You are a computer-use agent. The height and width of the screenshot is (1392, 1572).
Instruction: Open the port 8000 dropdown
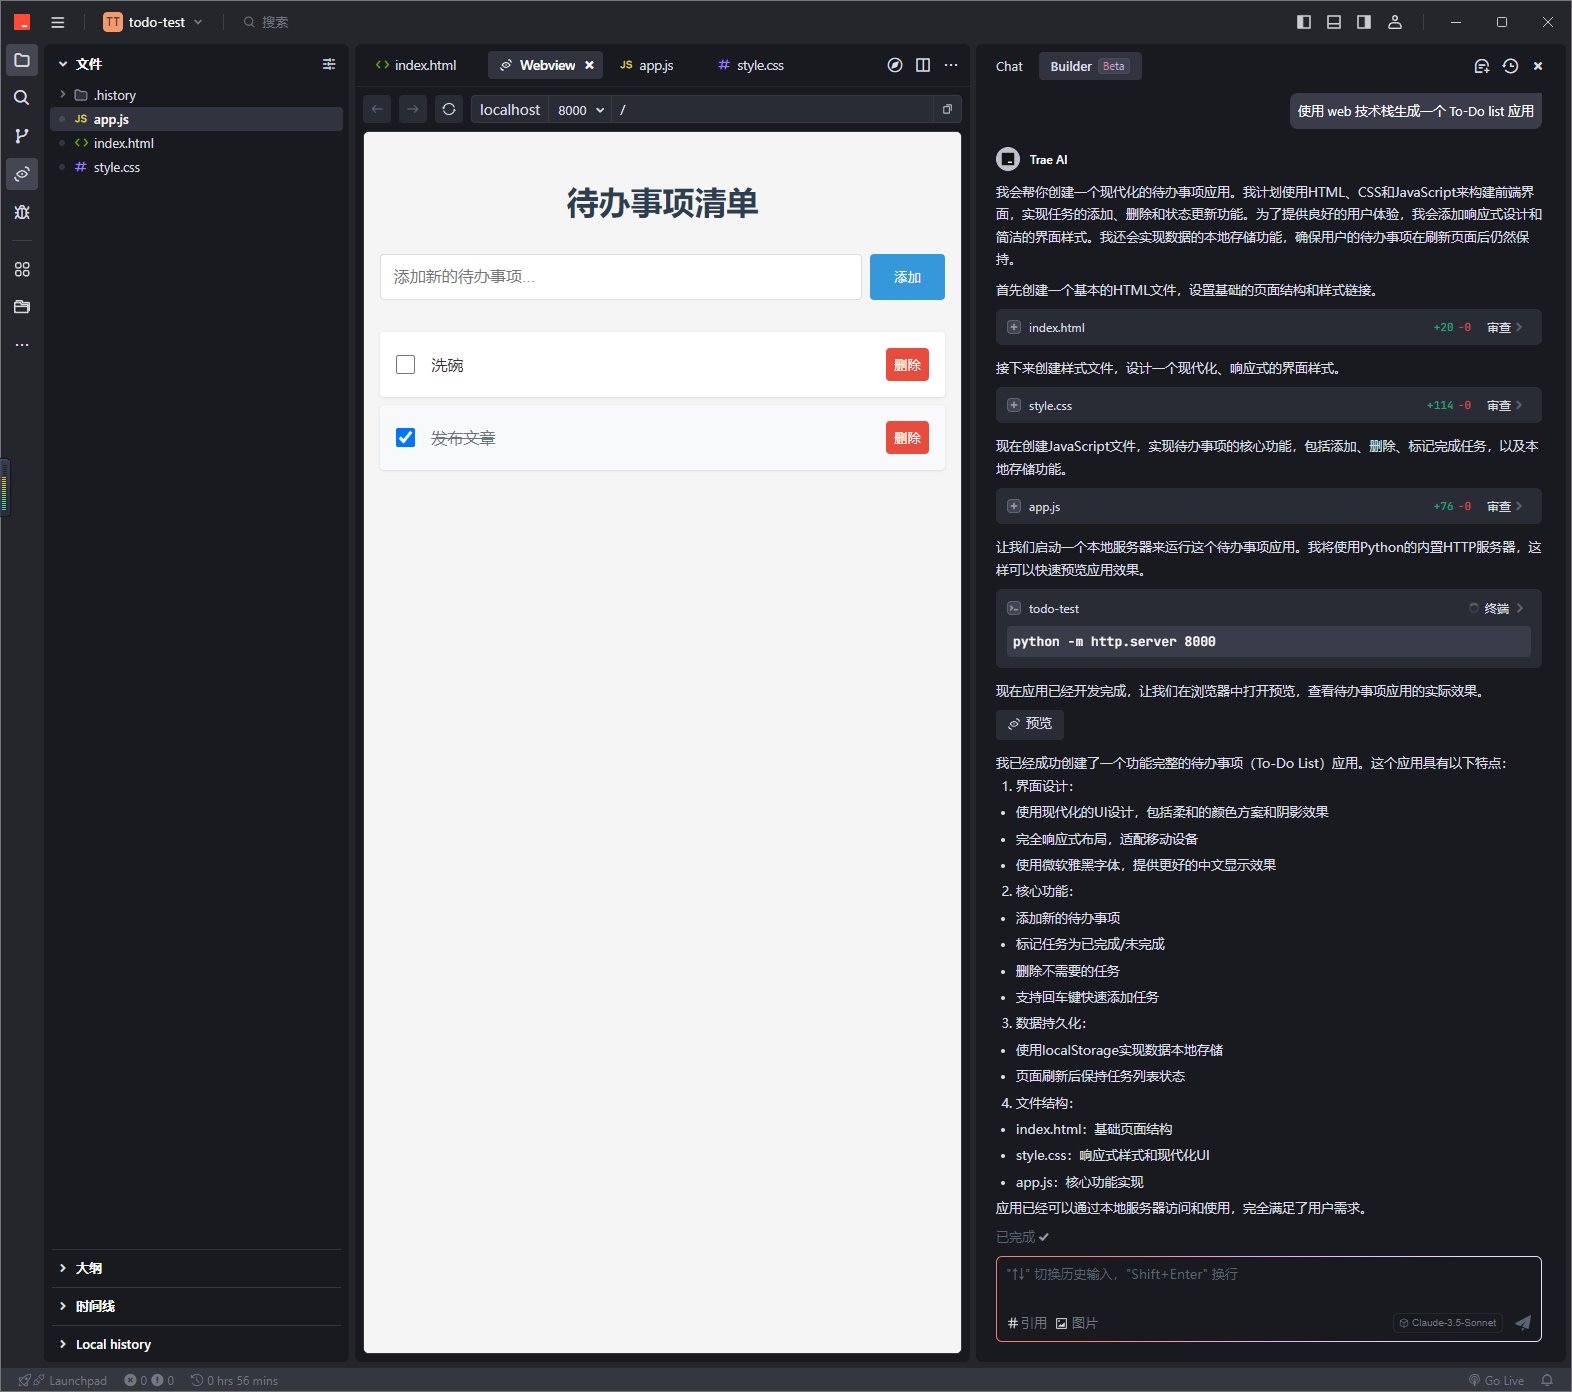(581, 110)
